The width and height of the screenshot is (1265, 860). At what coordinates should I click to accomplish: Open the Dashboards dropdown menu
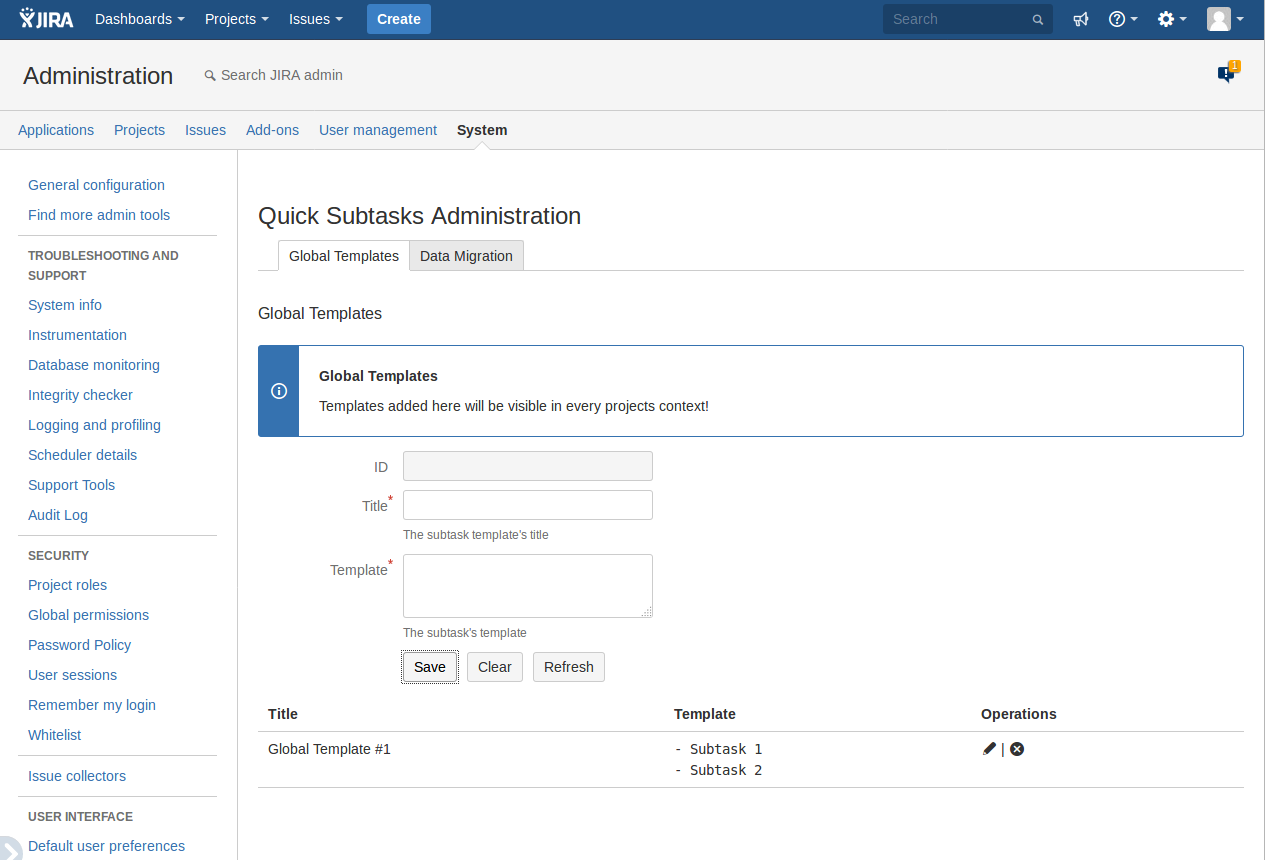pyautogui.click(x=139, y=19)
